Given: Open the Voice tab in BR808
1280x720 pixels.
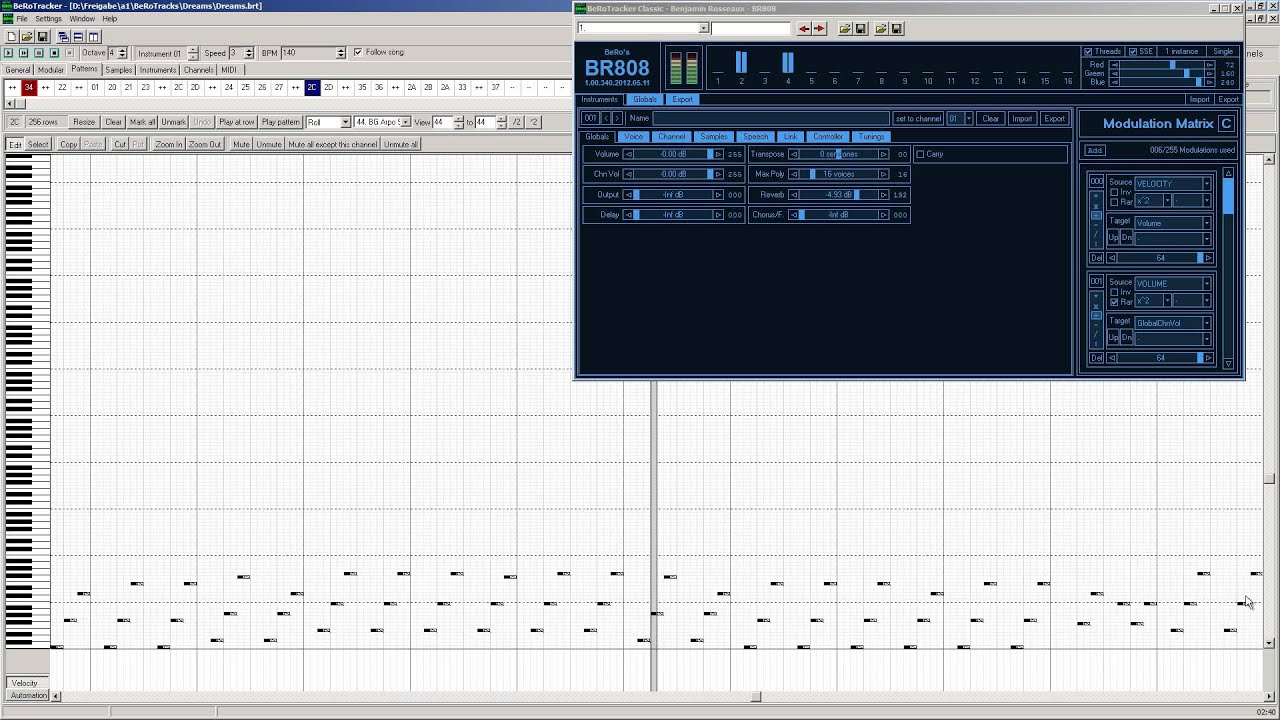Looking at the screenshot, I should click(633, 136).
